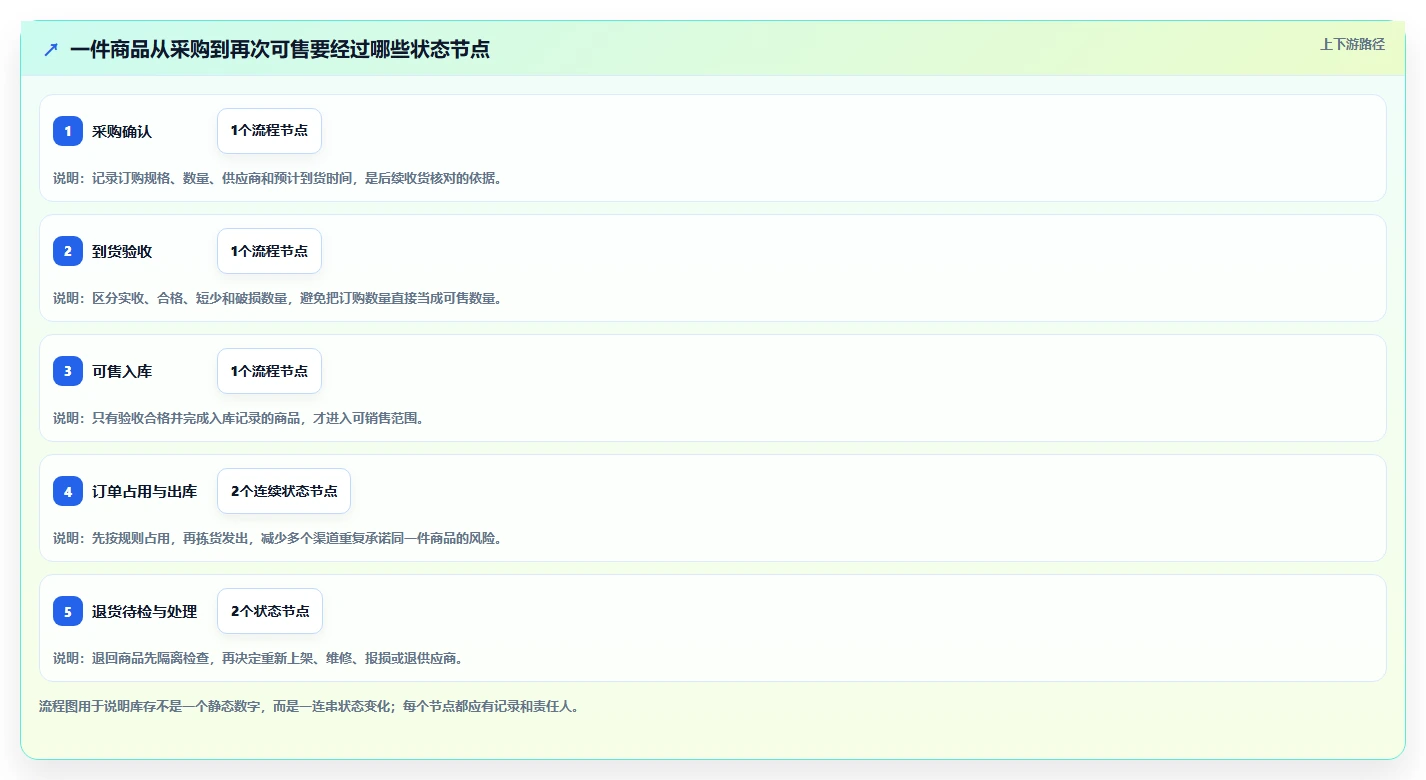Click the arrow icon beside the flowchart title
This screenshot has width=1426, height=780.
point(51,49)
